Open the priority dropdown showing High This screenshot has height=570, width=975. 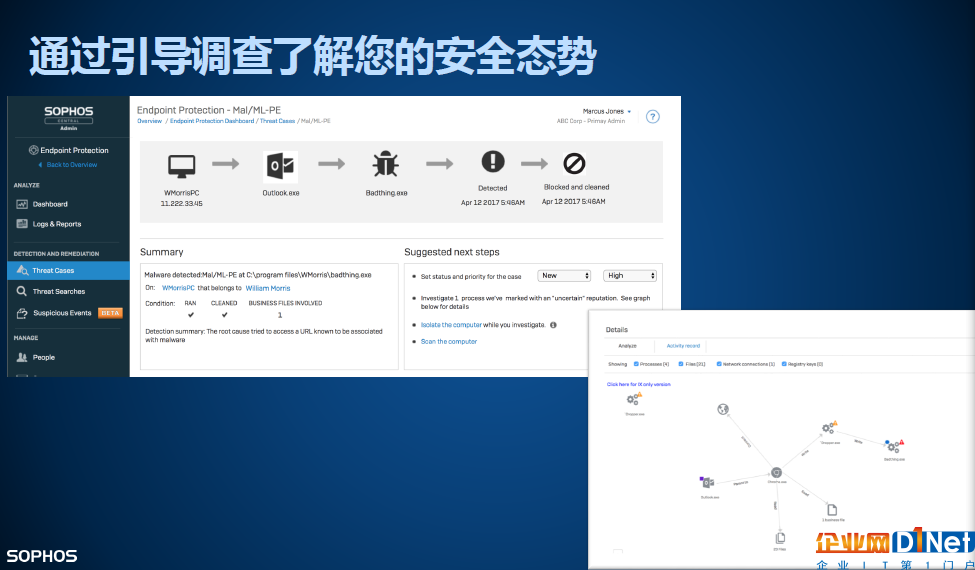point(629,275)
